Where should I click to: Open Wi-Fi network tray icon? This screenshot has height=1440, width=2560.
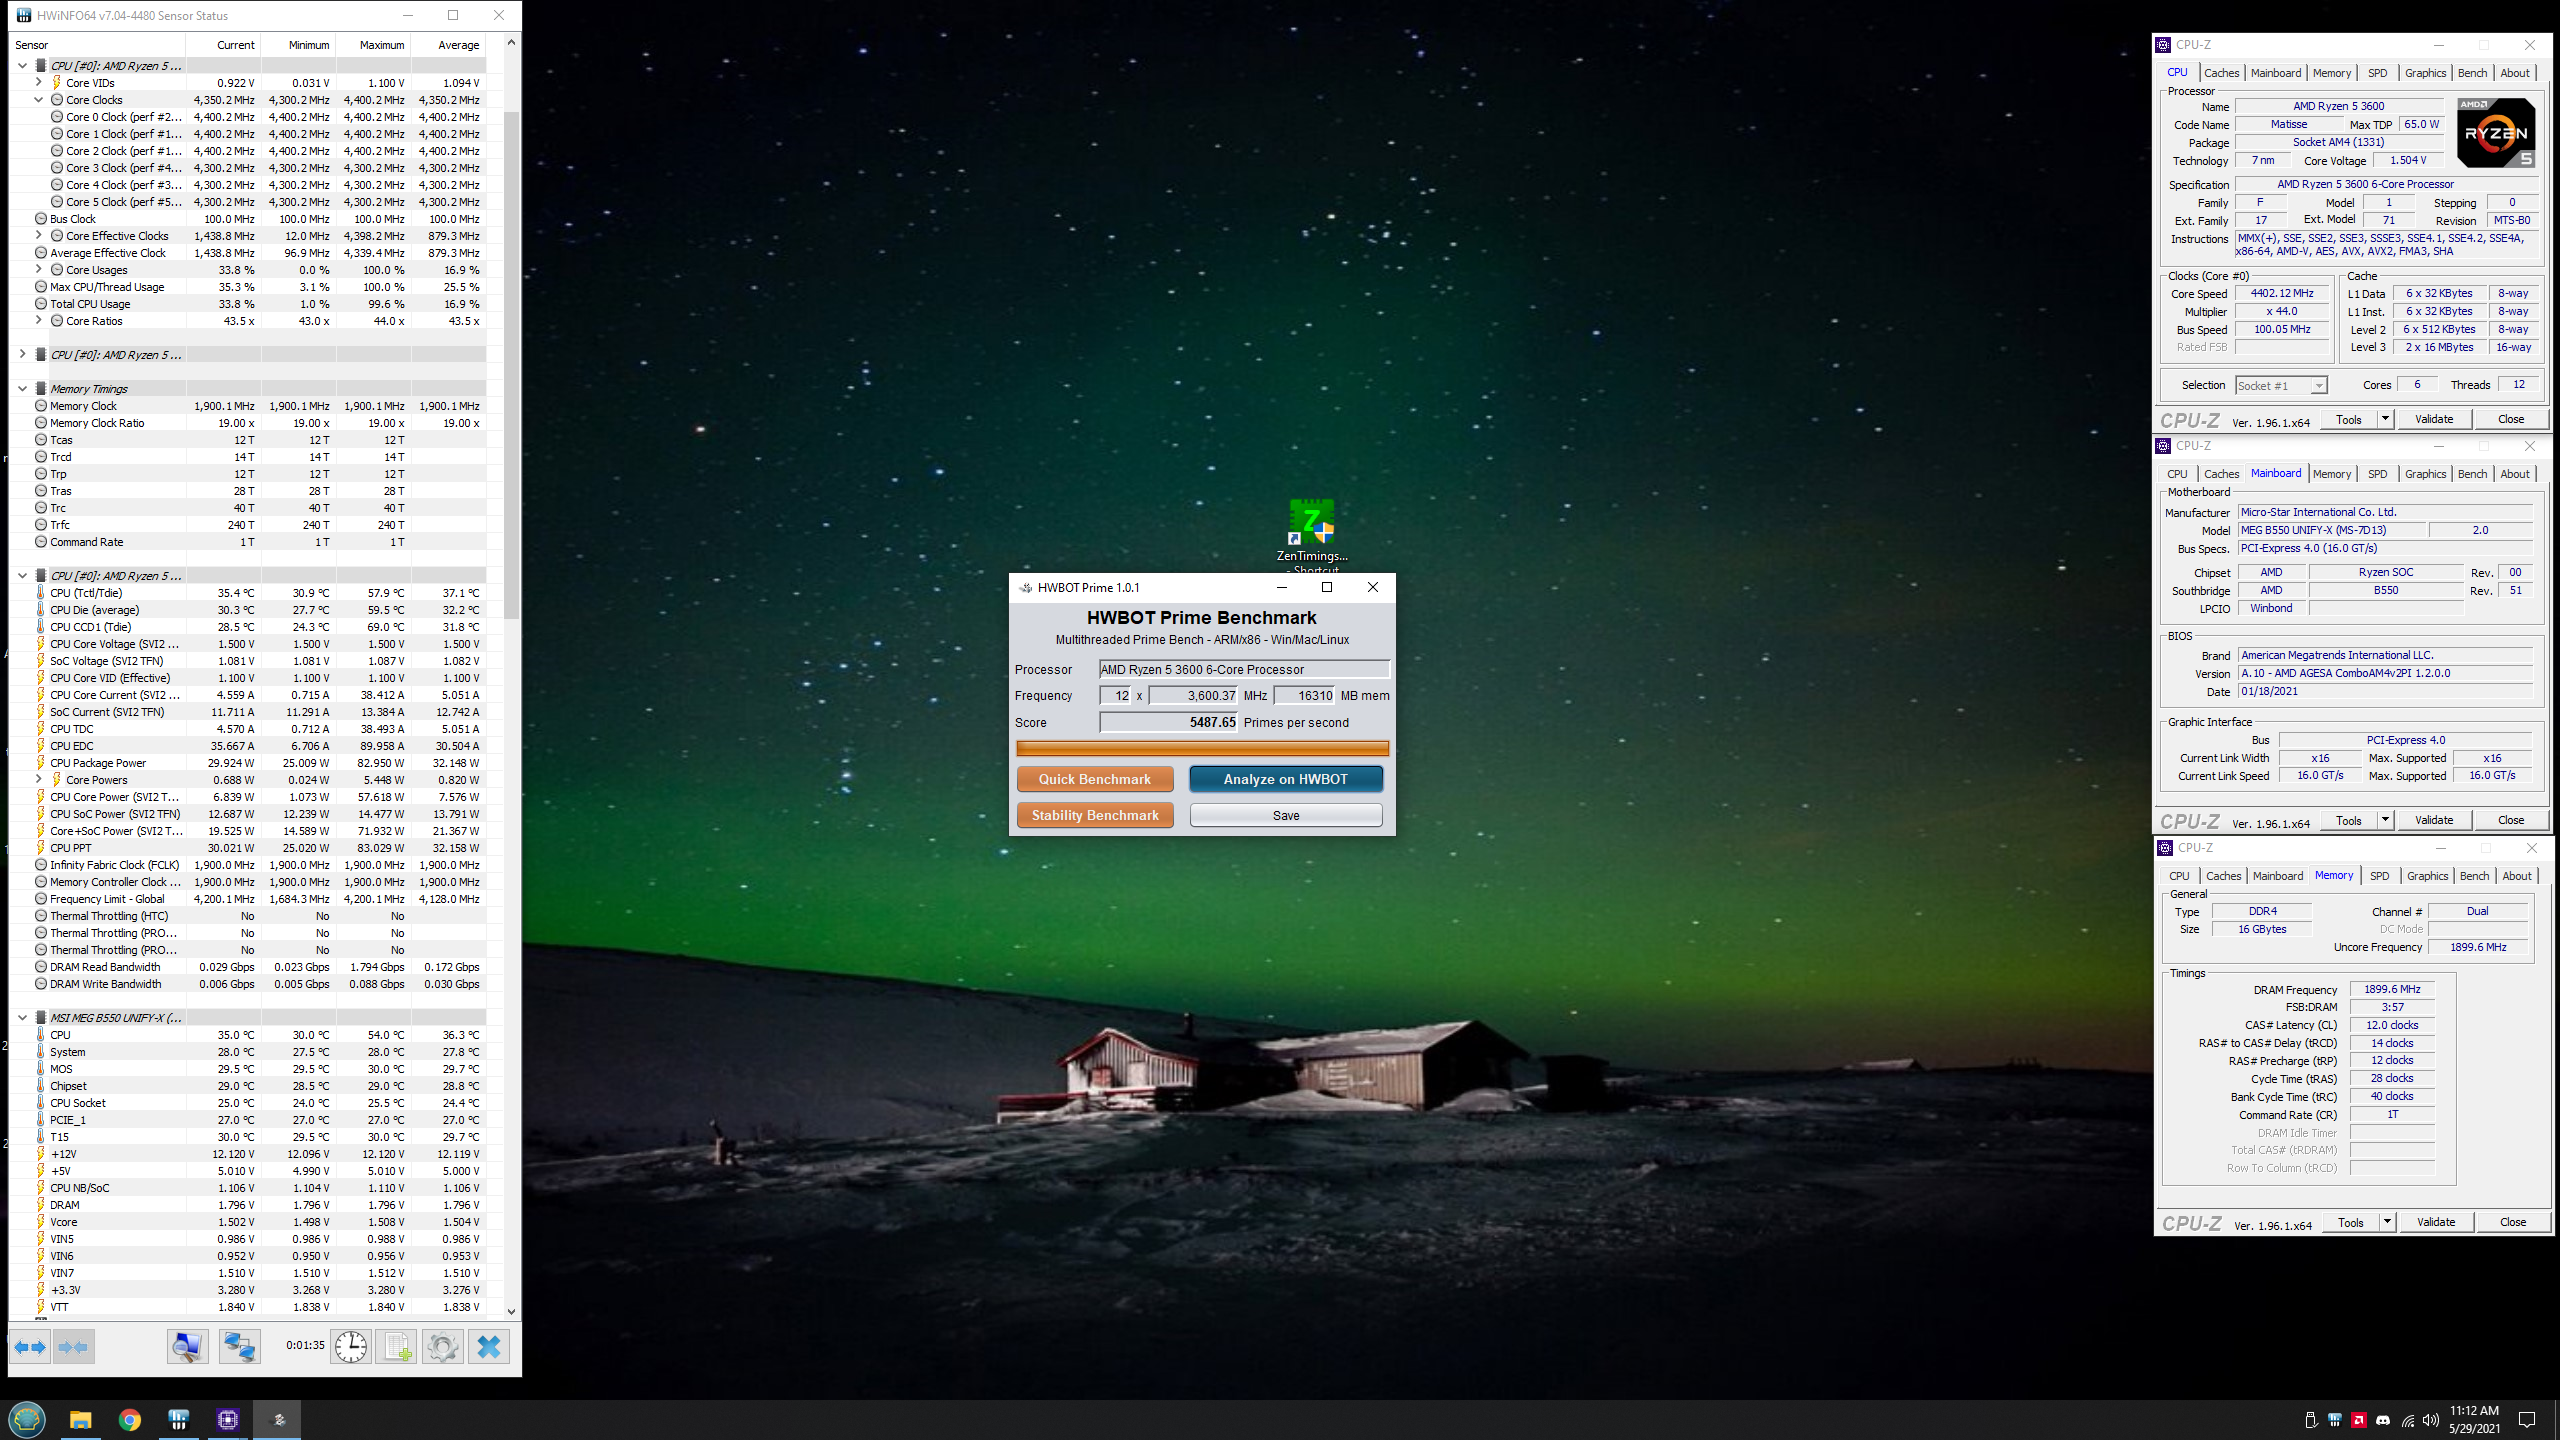point(2408,1420)
